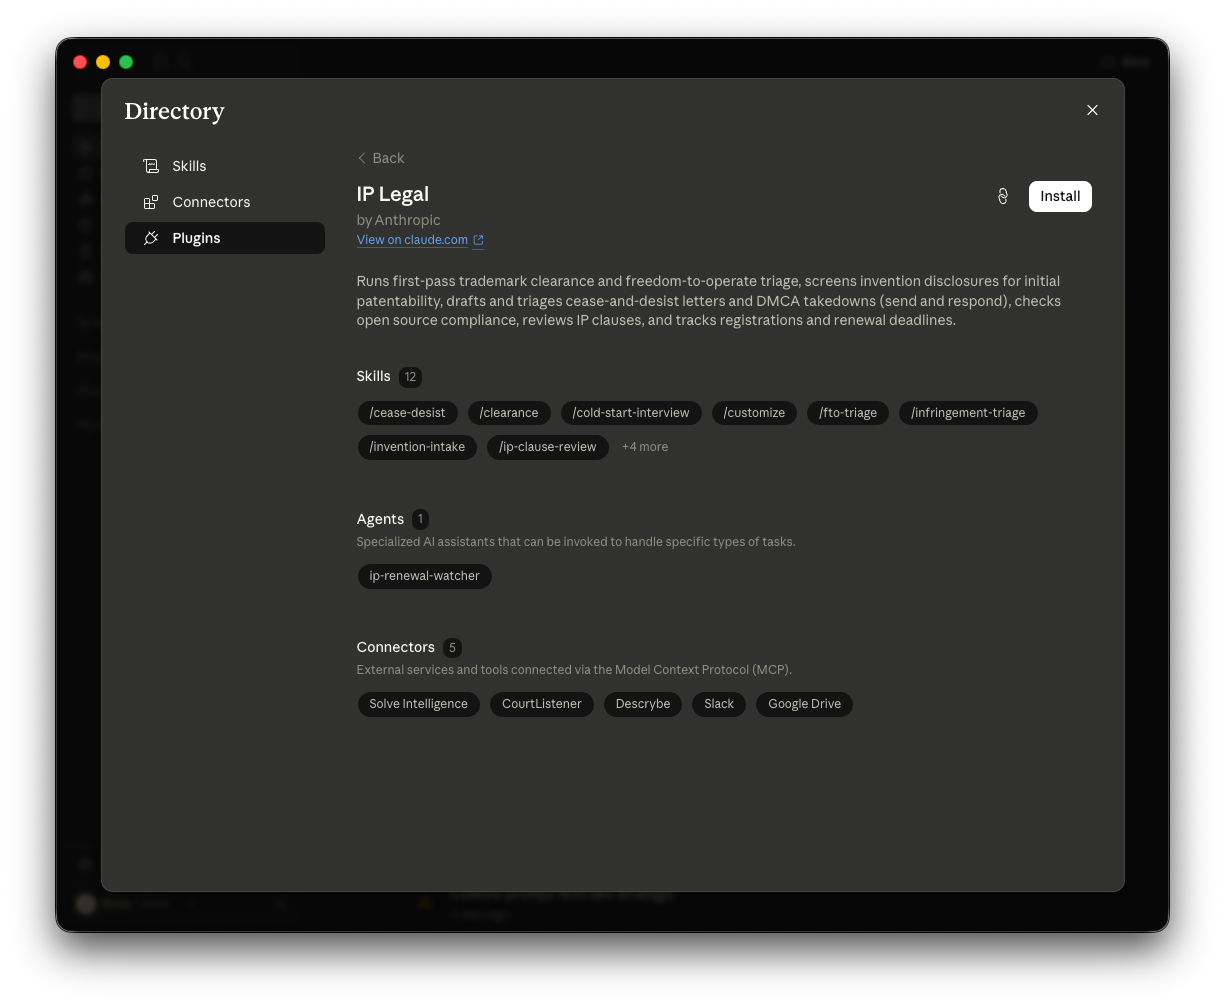
Task: Select the /clearance skill chip
Action: click(x=509, y=413)
